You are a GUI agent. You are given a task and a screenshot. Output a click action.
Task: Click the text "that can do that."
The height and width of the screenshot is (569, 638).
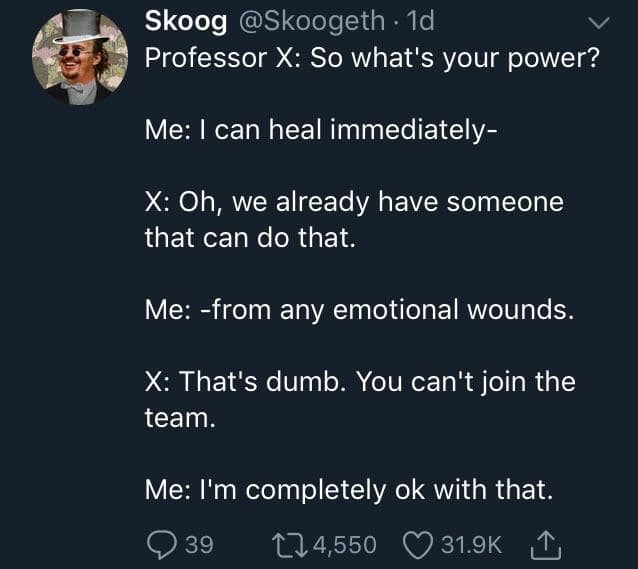[x=250, y=238]
